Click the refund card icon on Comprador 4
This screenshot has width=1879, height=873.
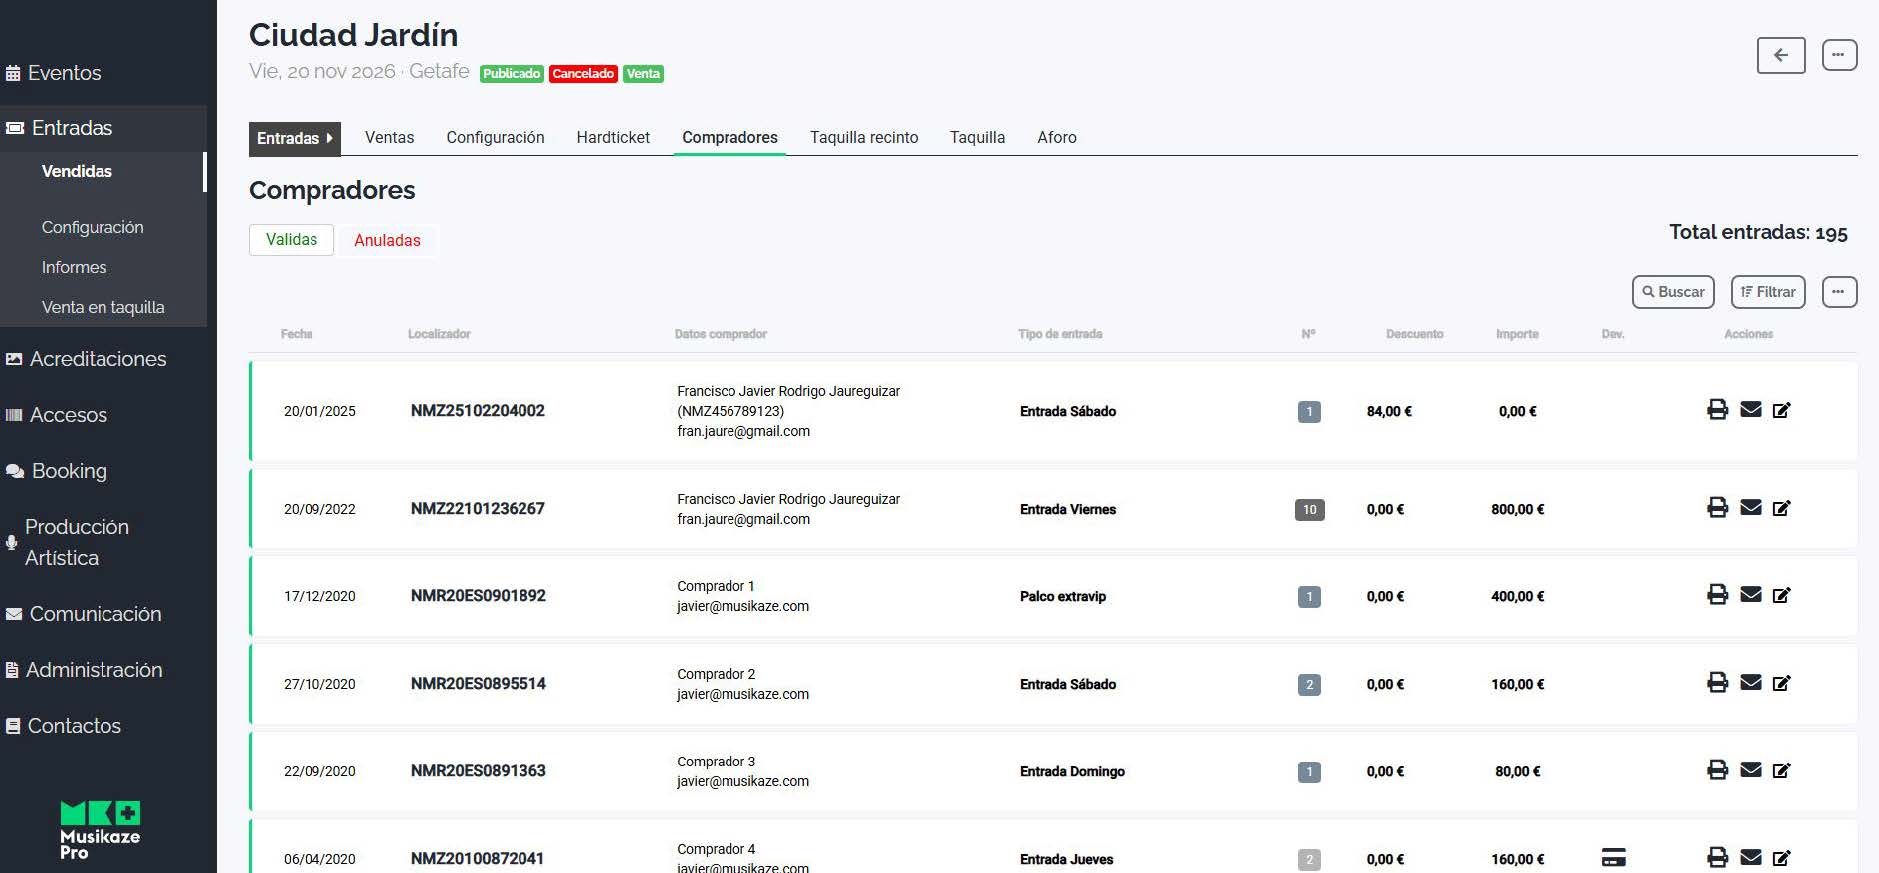coord(1613,857)
